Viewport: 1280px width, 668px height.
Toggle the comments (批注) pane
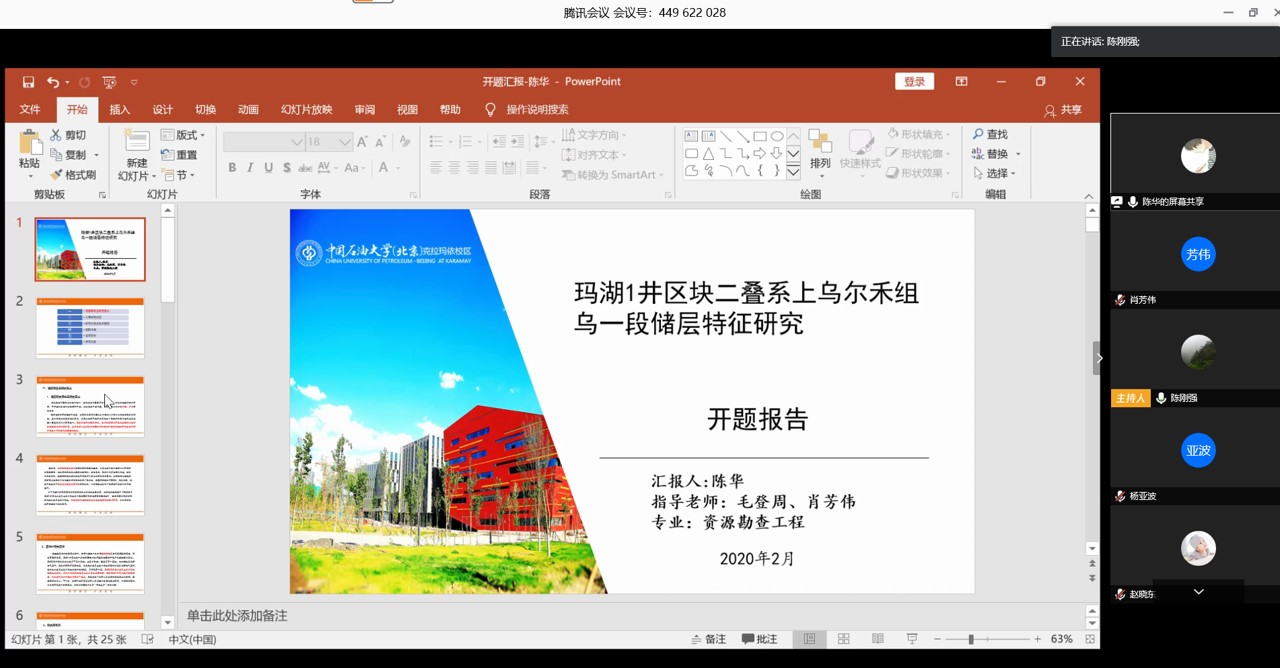[x=759, y=639]
